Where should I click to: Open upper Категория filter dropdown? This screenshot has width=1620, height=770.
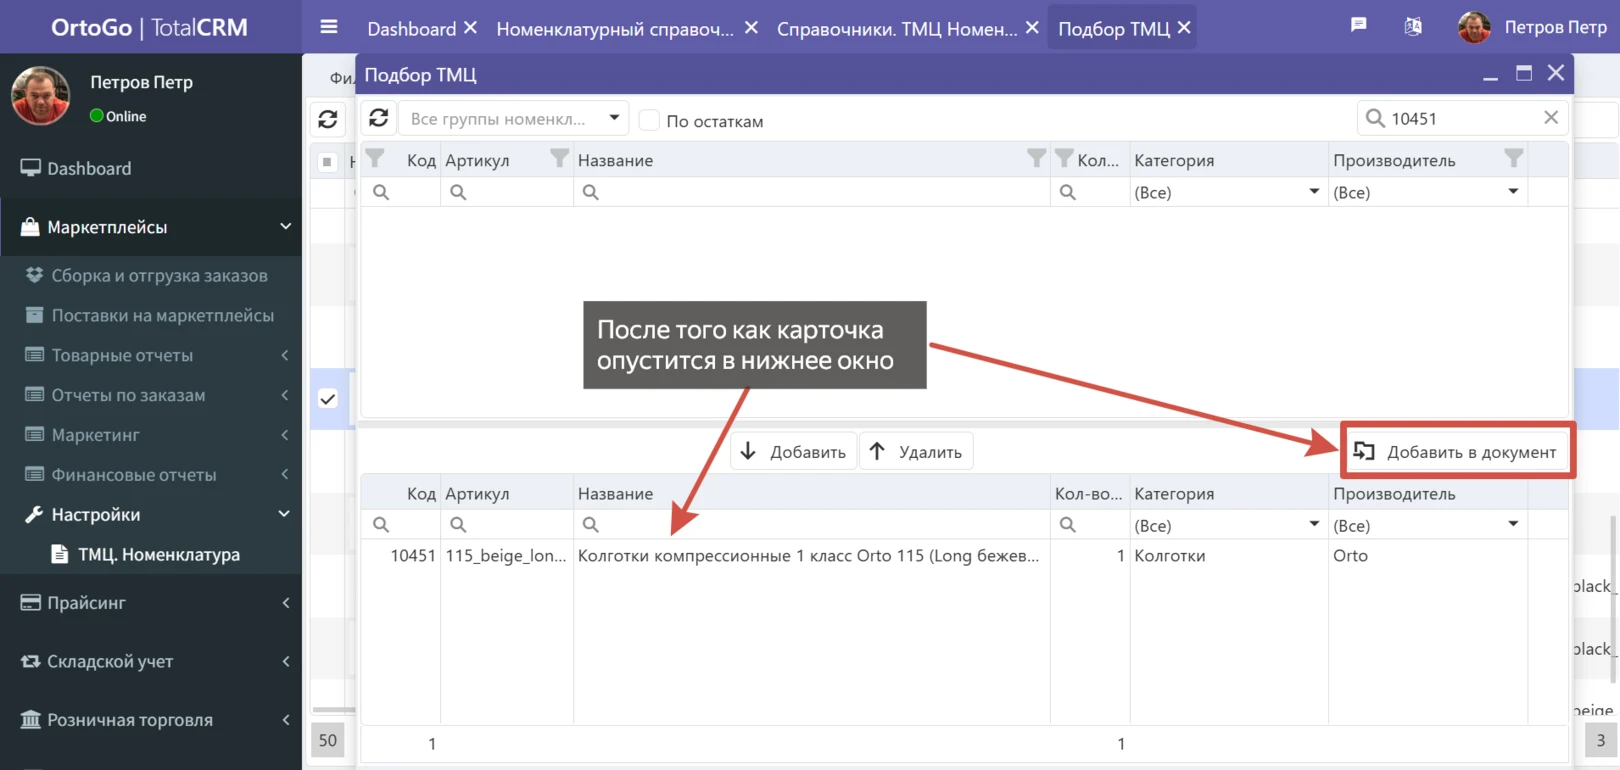click(x=1226, y=192)
